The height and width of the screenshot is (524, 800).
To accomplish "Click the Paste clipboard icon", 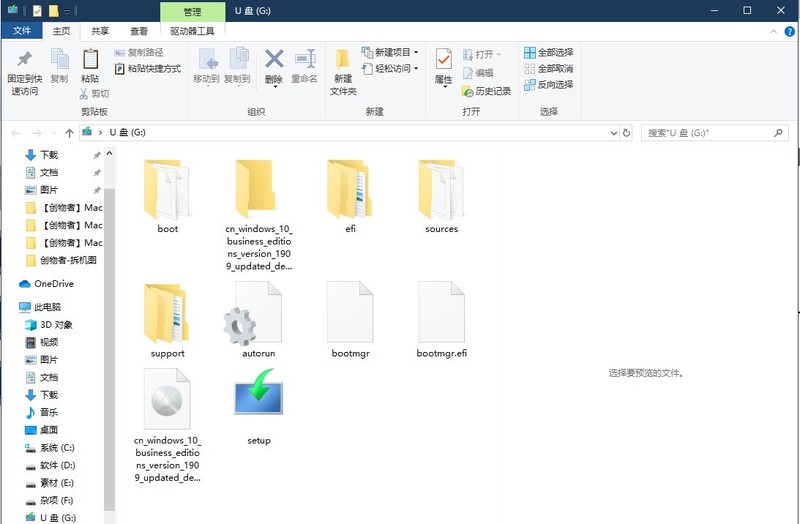I will click(x=90, y=60).
